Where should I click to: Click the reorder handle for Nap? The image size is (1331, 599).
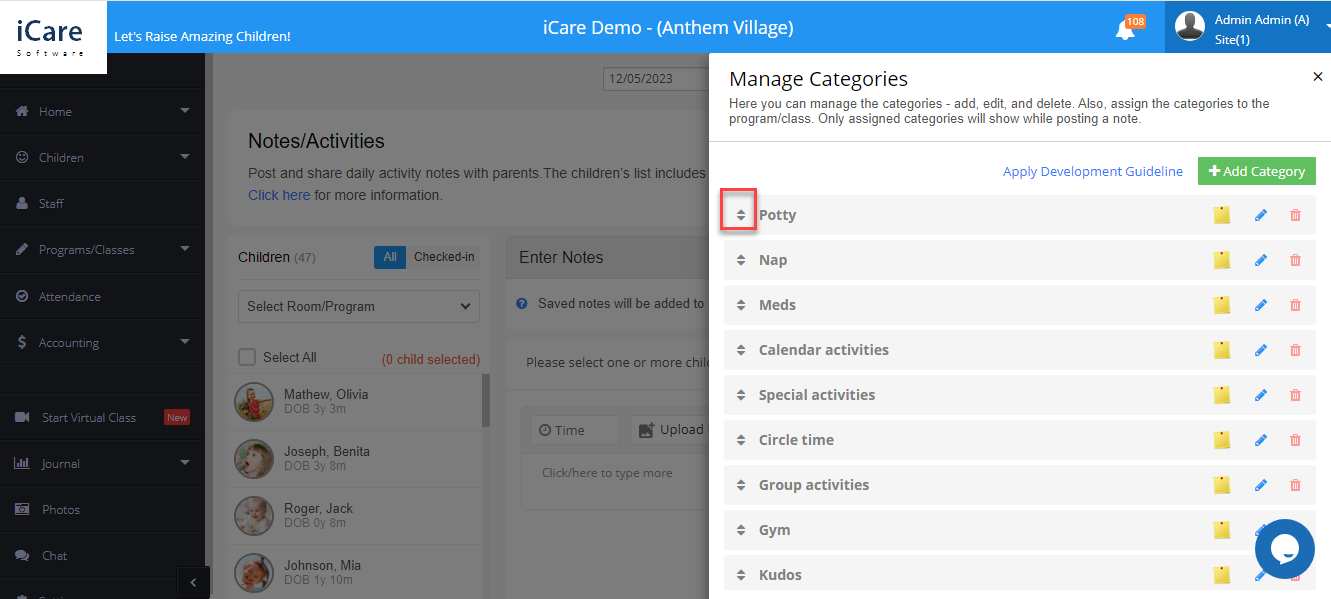(x=741, y=260)
